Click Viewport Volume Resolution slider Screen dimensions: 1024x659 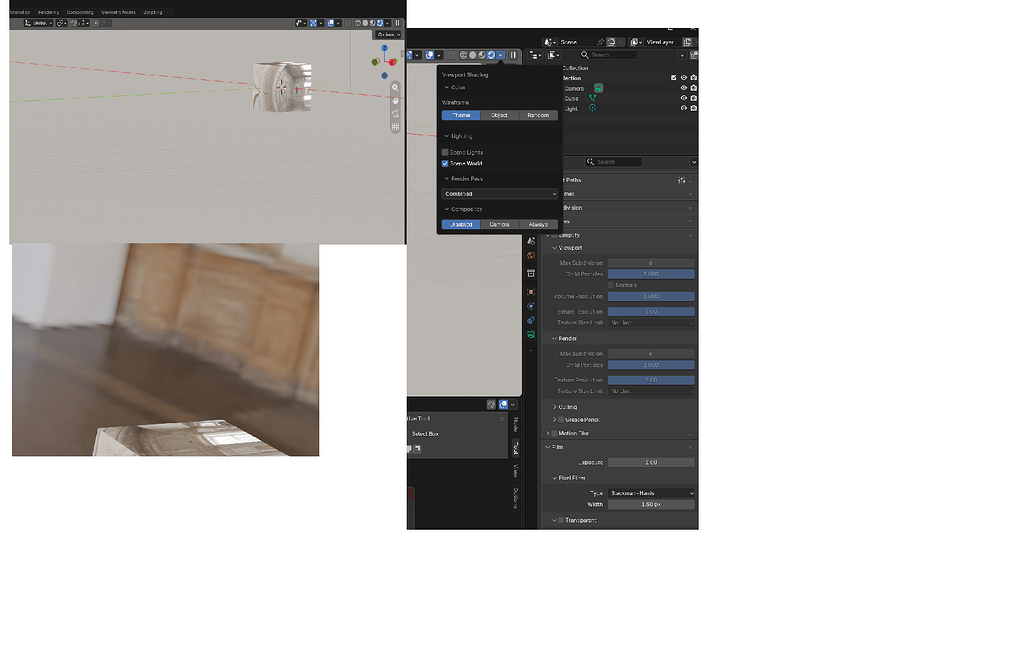(x=651, y=297)
